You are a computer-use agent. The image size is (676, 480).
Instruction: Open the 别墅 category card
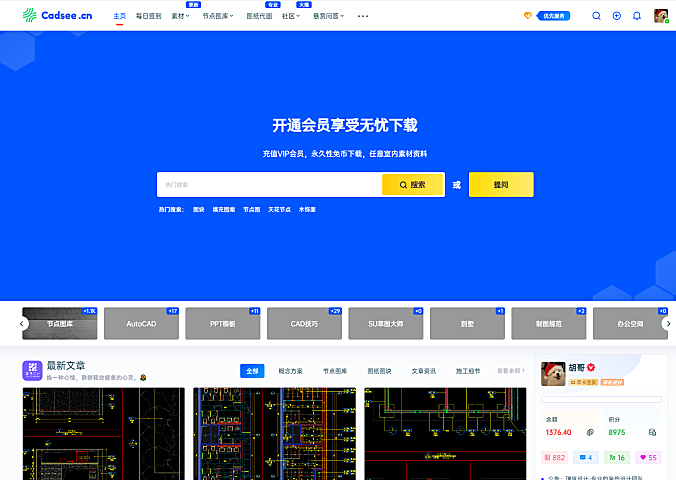(467, 323)
